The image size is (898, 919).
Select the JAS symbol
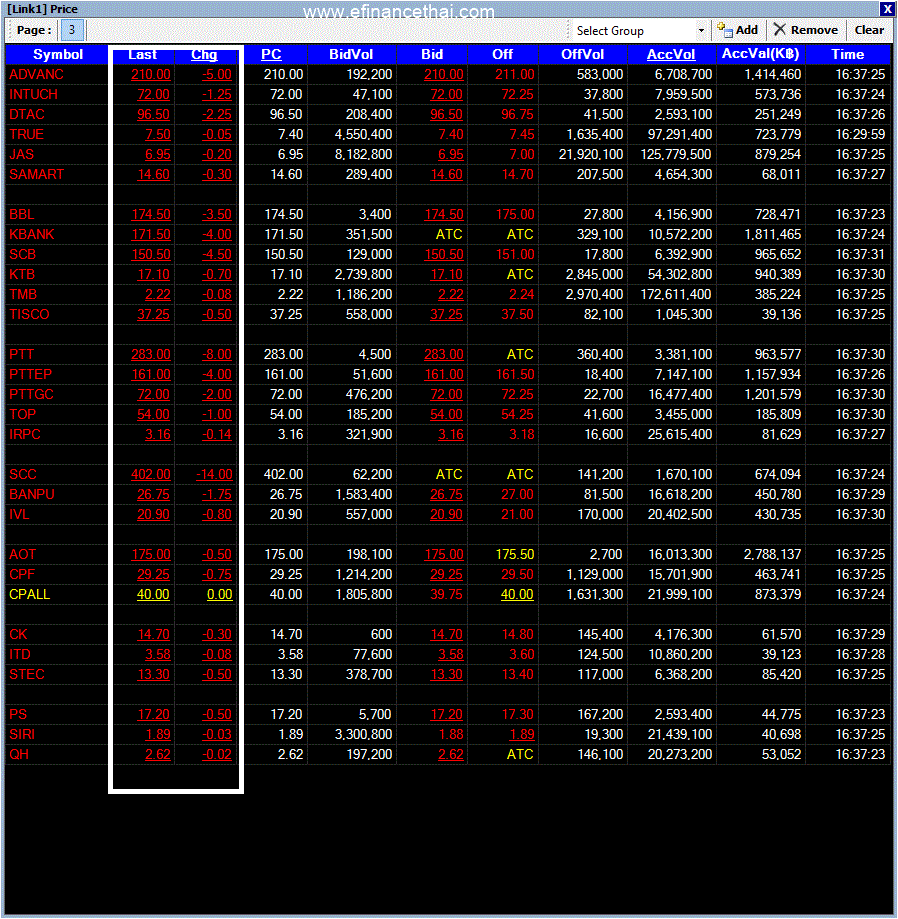click(22, 154)
